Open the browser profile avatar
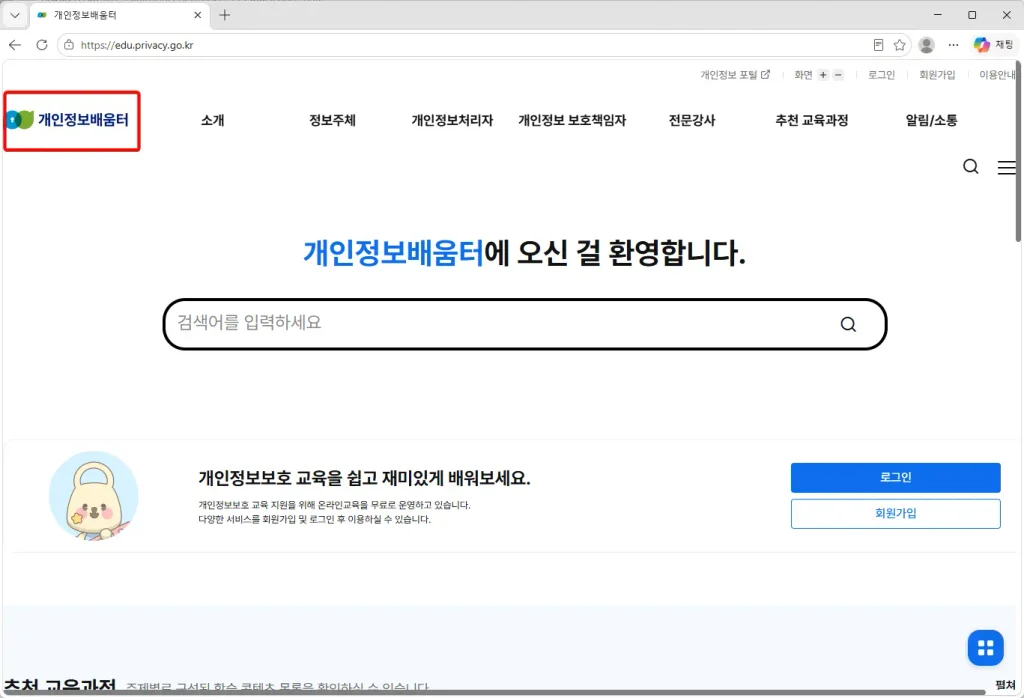This screenshot has width=1024, height=698. [x=926, y=45]
